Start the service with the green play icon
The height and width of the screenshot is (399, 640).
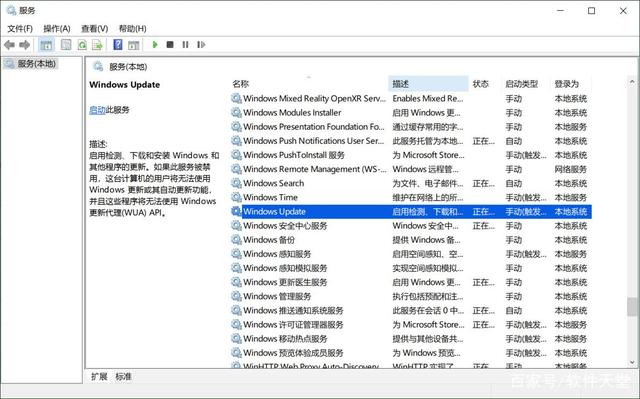tap(155, 44)
